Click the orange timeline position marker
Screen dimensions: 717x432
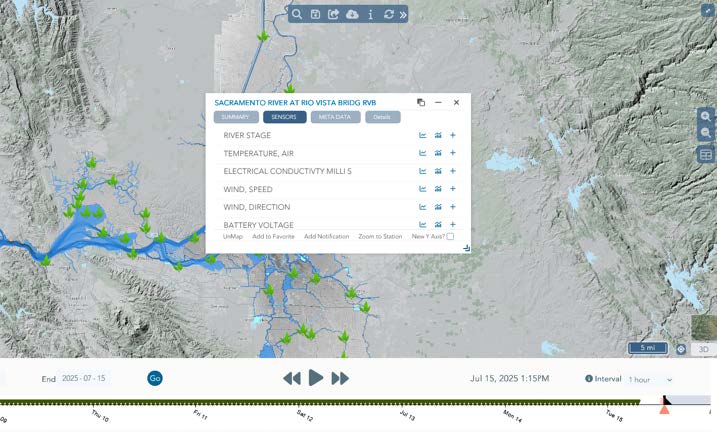pos(665,407)
